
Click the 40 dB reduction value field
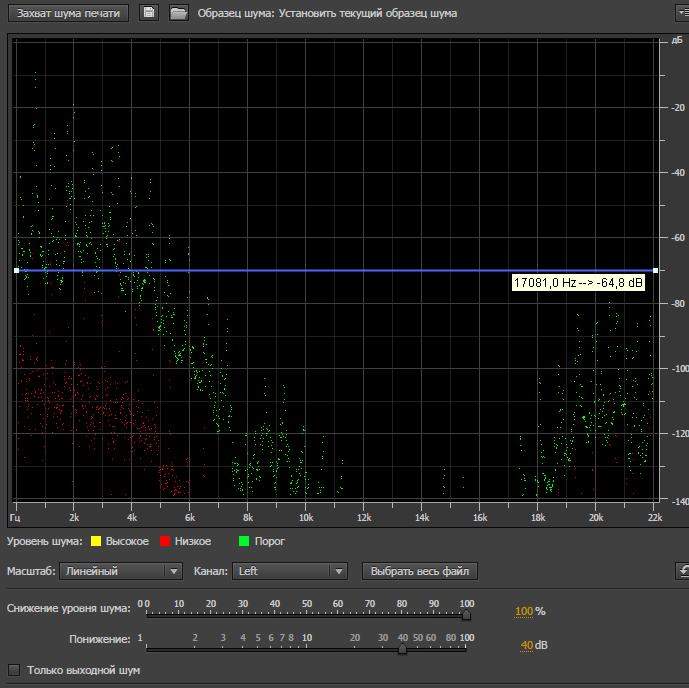(x=527, y=645)
